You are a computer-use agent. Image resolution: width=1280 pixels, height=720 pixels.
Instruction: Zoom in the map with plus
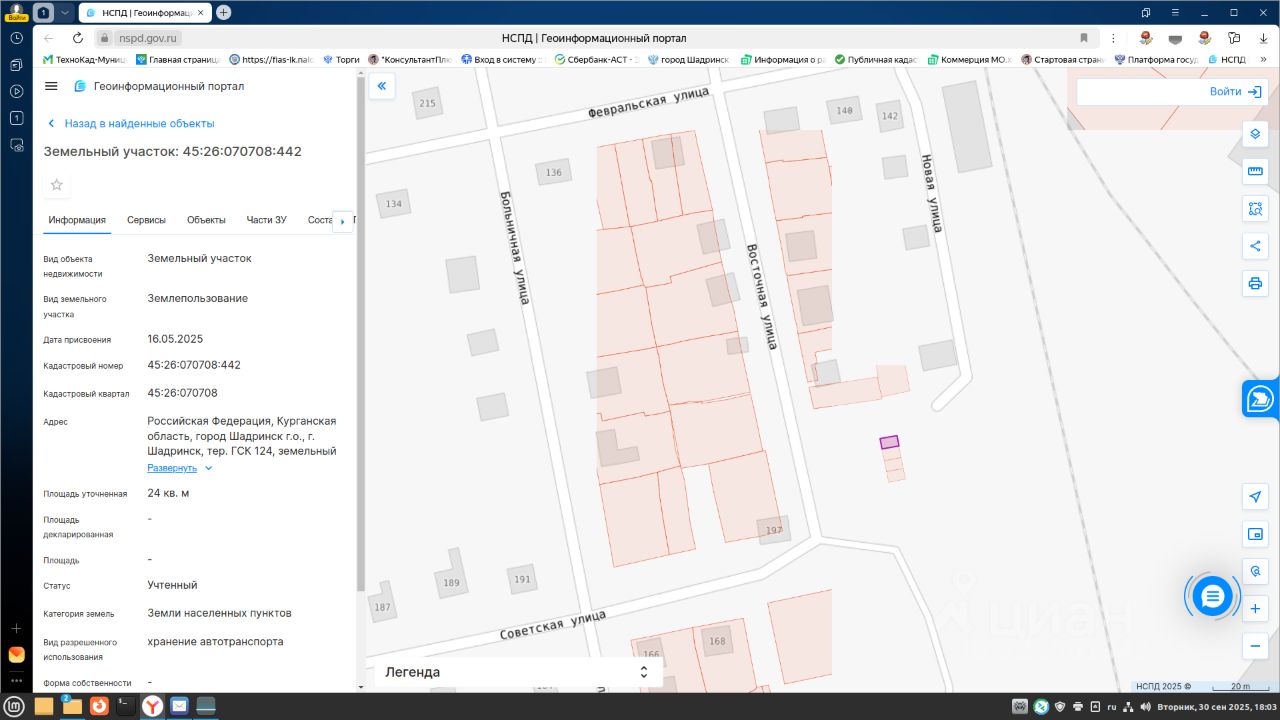1255,609
